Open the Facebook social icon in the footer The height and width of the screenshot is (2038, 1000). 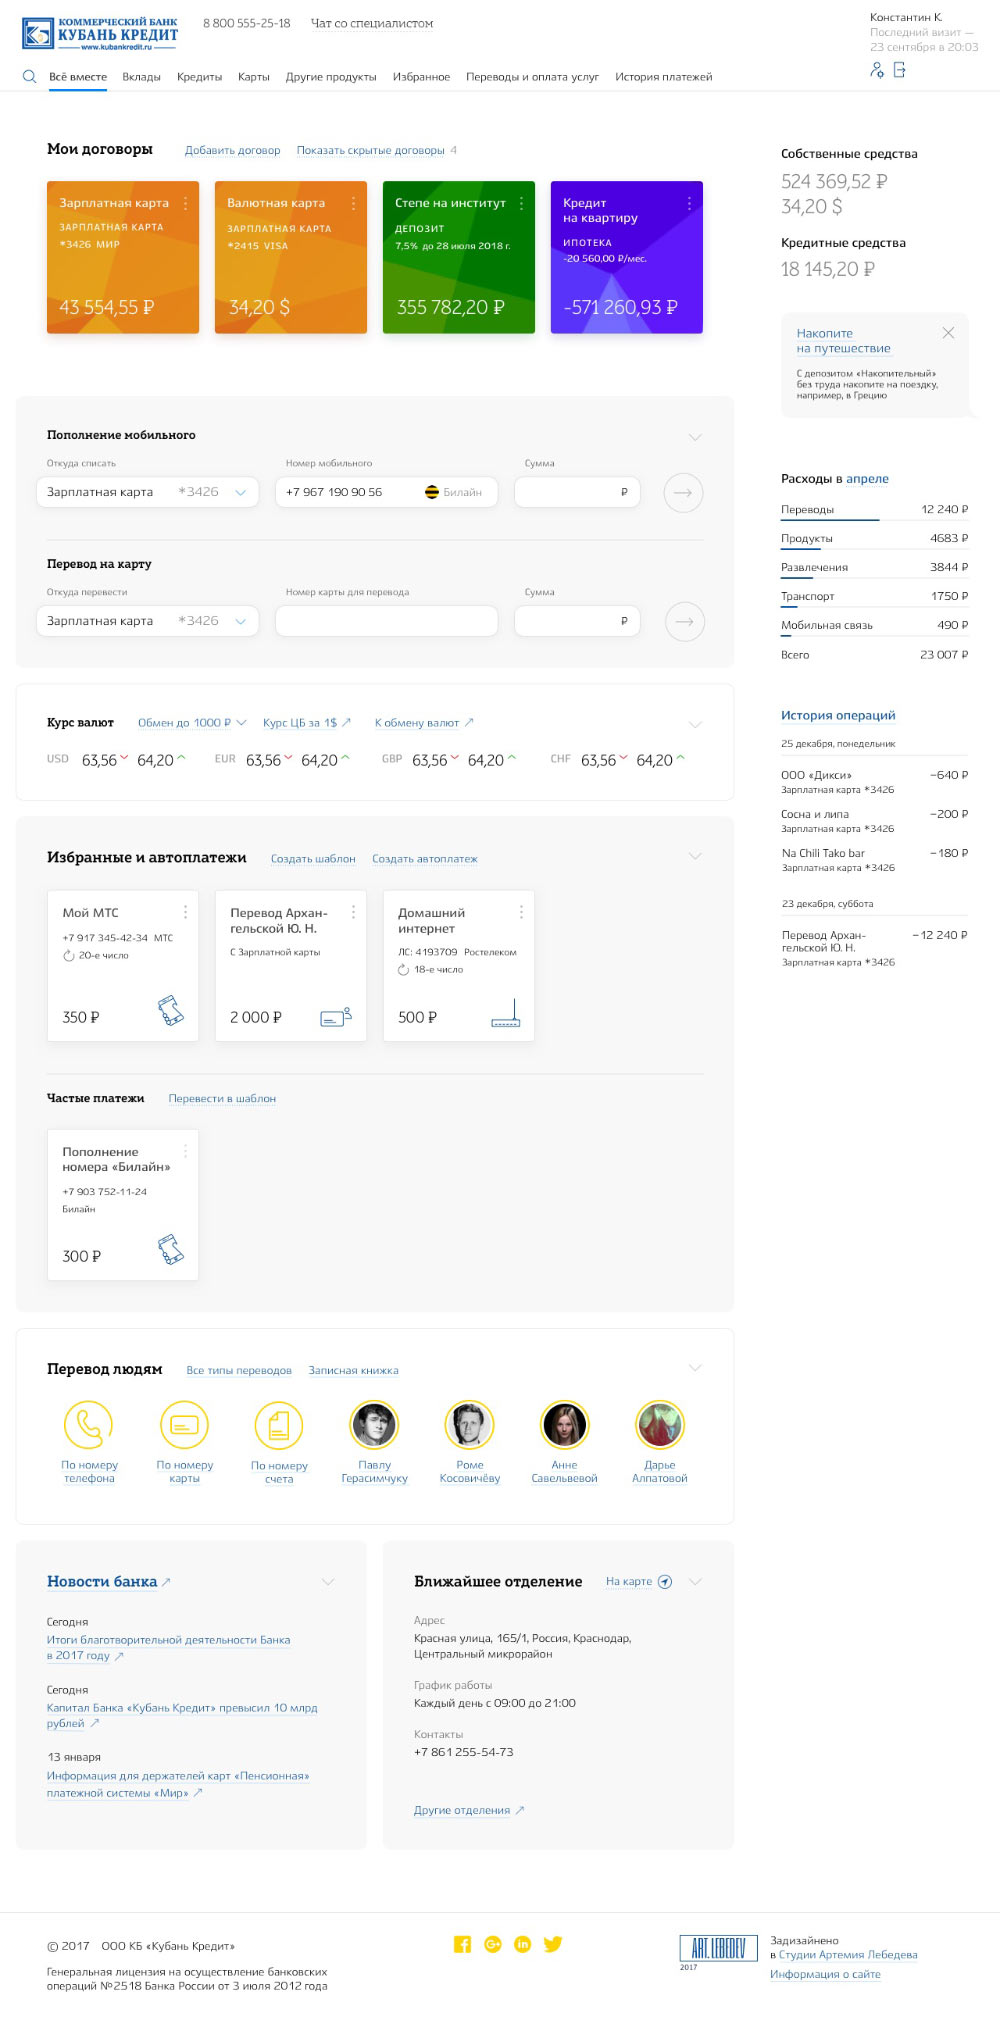coord(462,1944)
